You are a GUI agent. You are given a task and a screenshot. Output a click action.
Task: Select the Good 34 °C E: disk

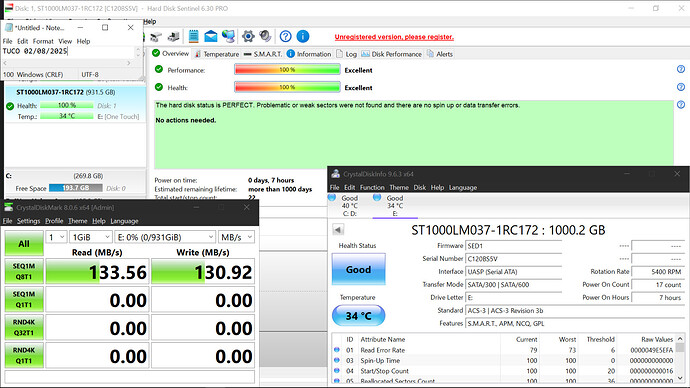click(x=395, y=205)
